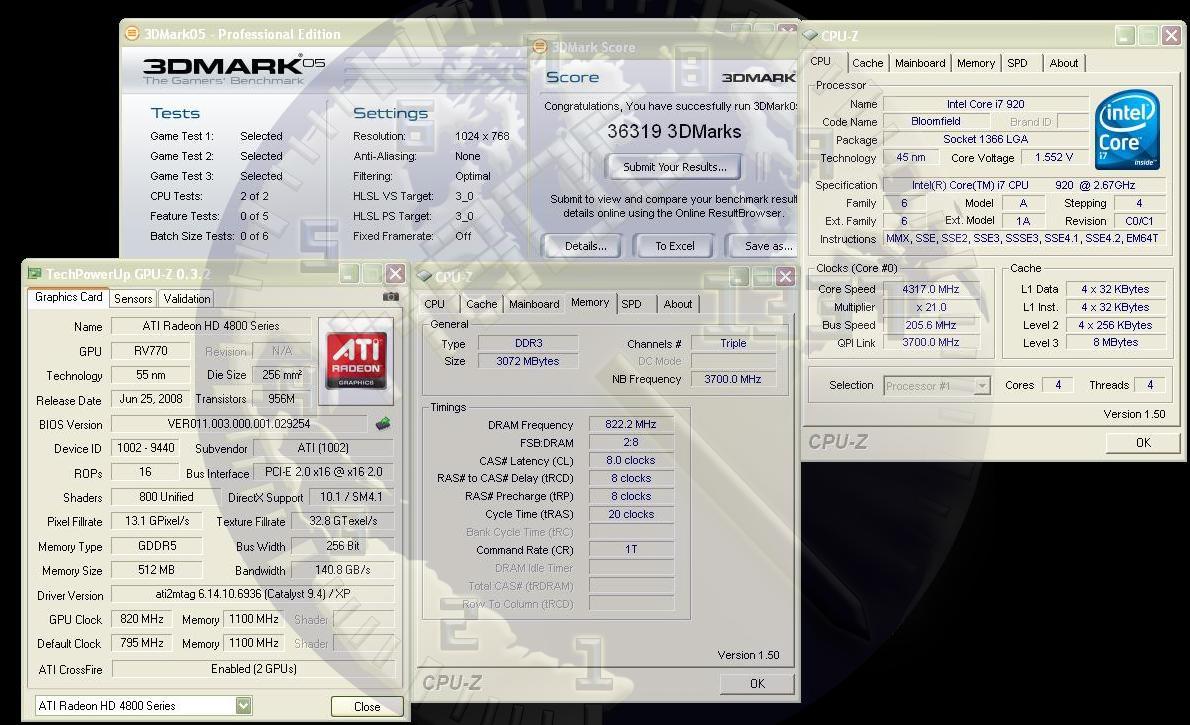The width and height of the screenshot is (1190, 725).
Task: Click the Bandwidth 140.8 GB/s value
Action: pos(343,569)
